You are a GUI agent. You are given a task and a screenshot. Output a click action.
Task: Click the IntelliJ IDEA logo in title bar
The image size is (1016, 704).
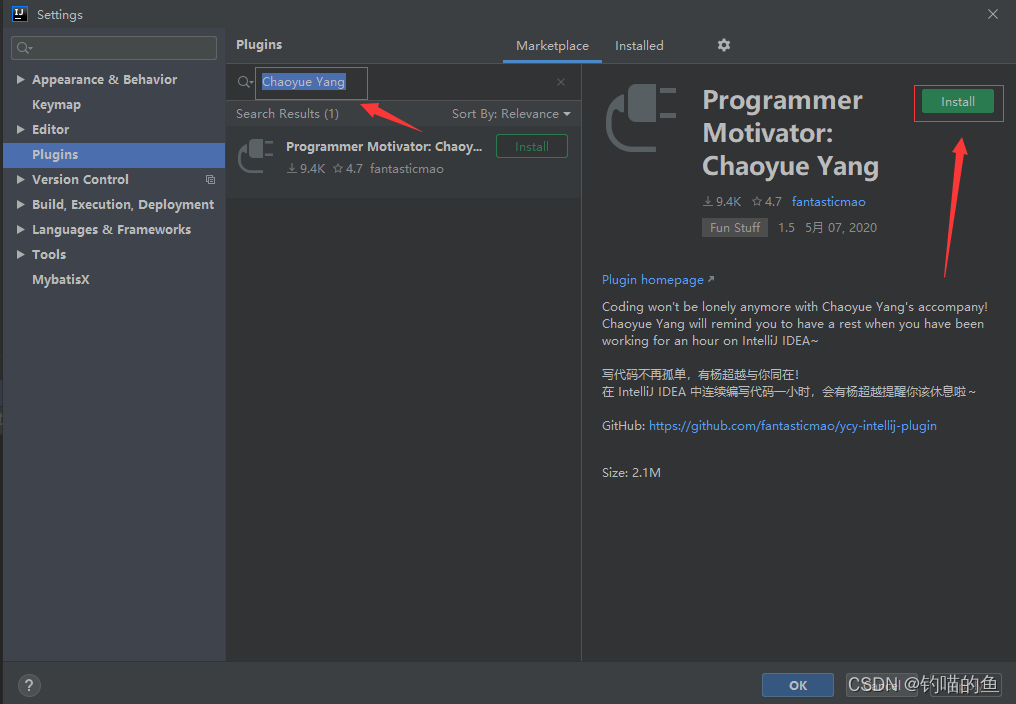(20, 14)
